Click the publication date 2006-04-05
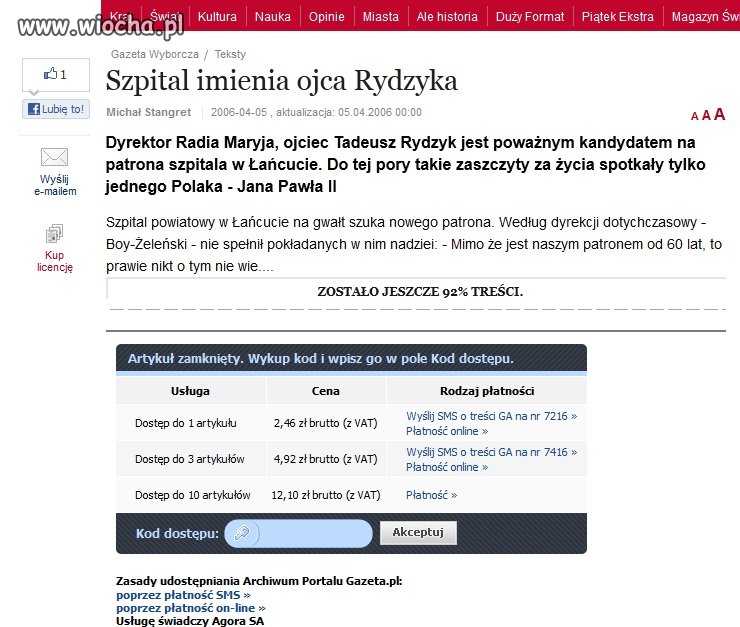Screen dimensions: 740x627 239,112
